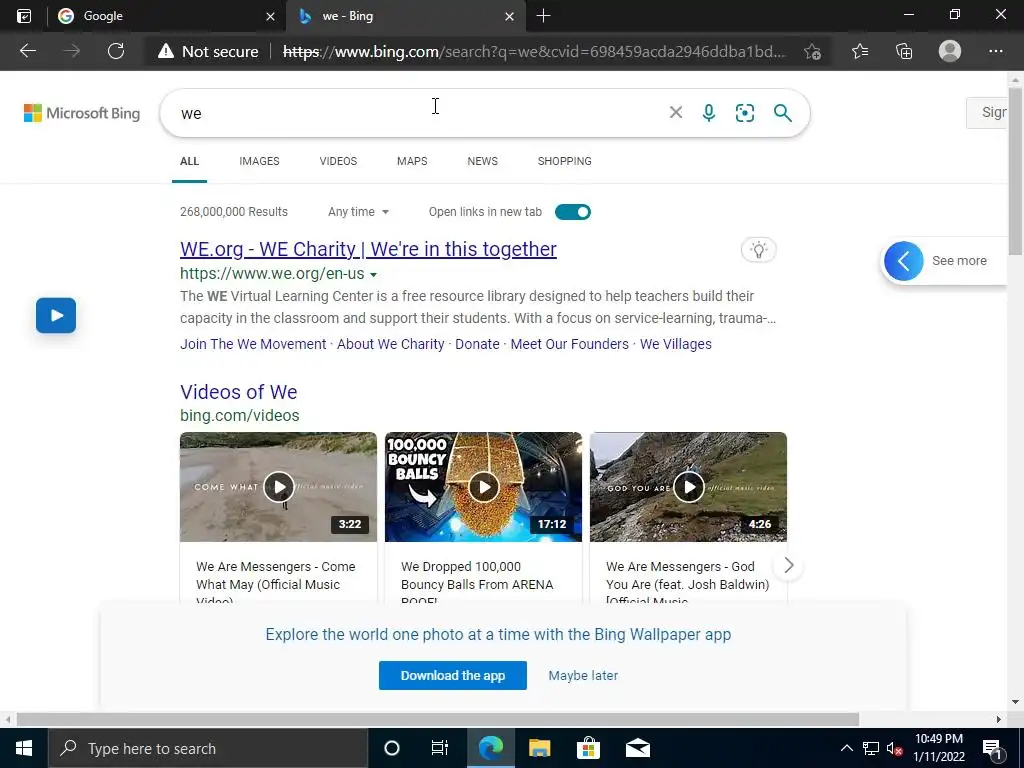Expand the we.org URL dropdown arrow

click(374, 274)
